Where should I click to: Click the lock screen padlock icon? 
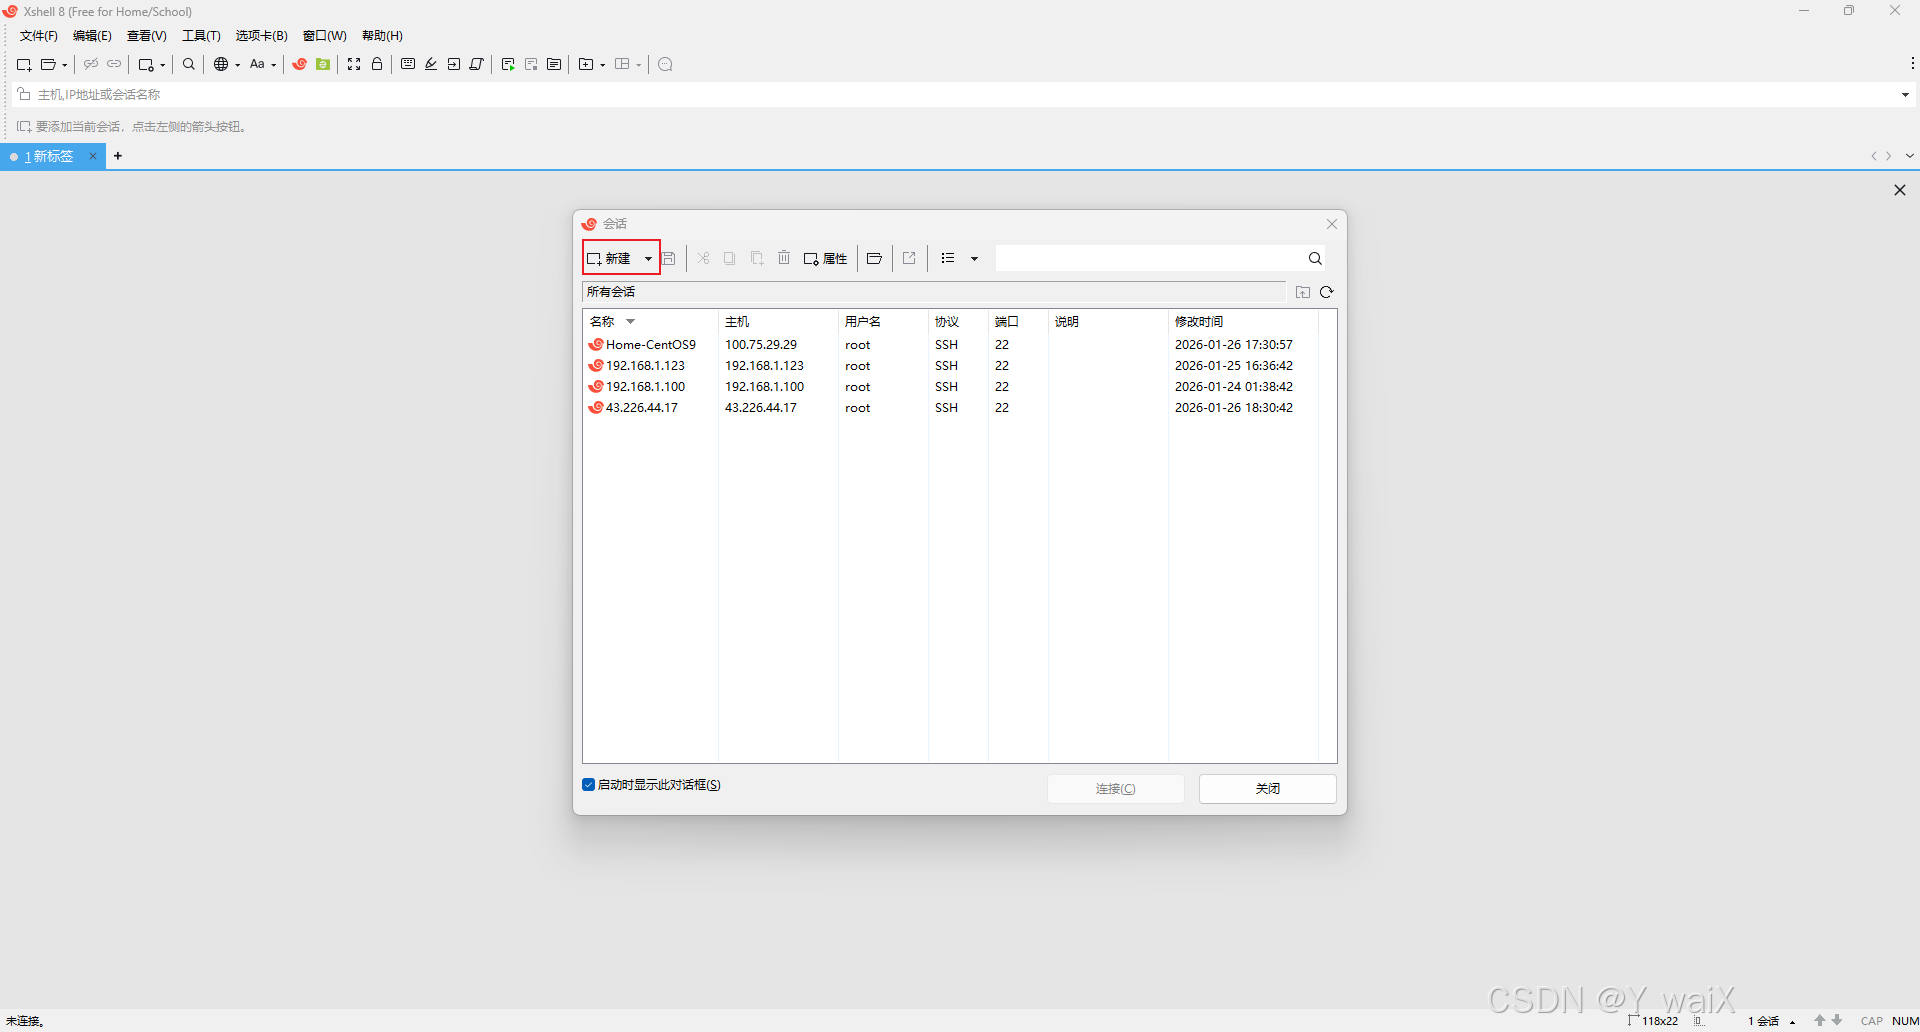[x=377, y=64]
